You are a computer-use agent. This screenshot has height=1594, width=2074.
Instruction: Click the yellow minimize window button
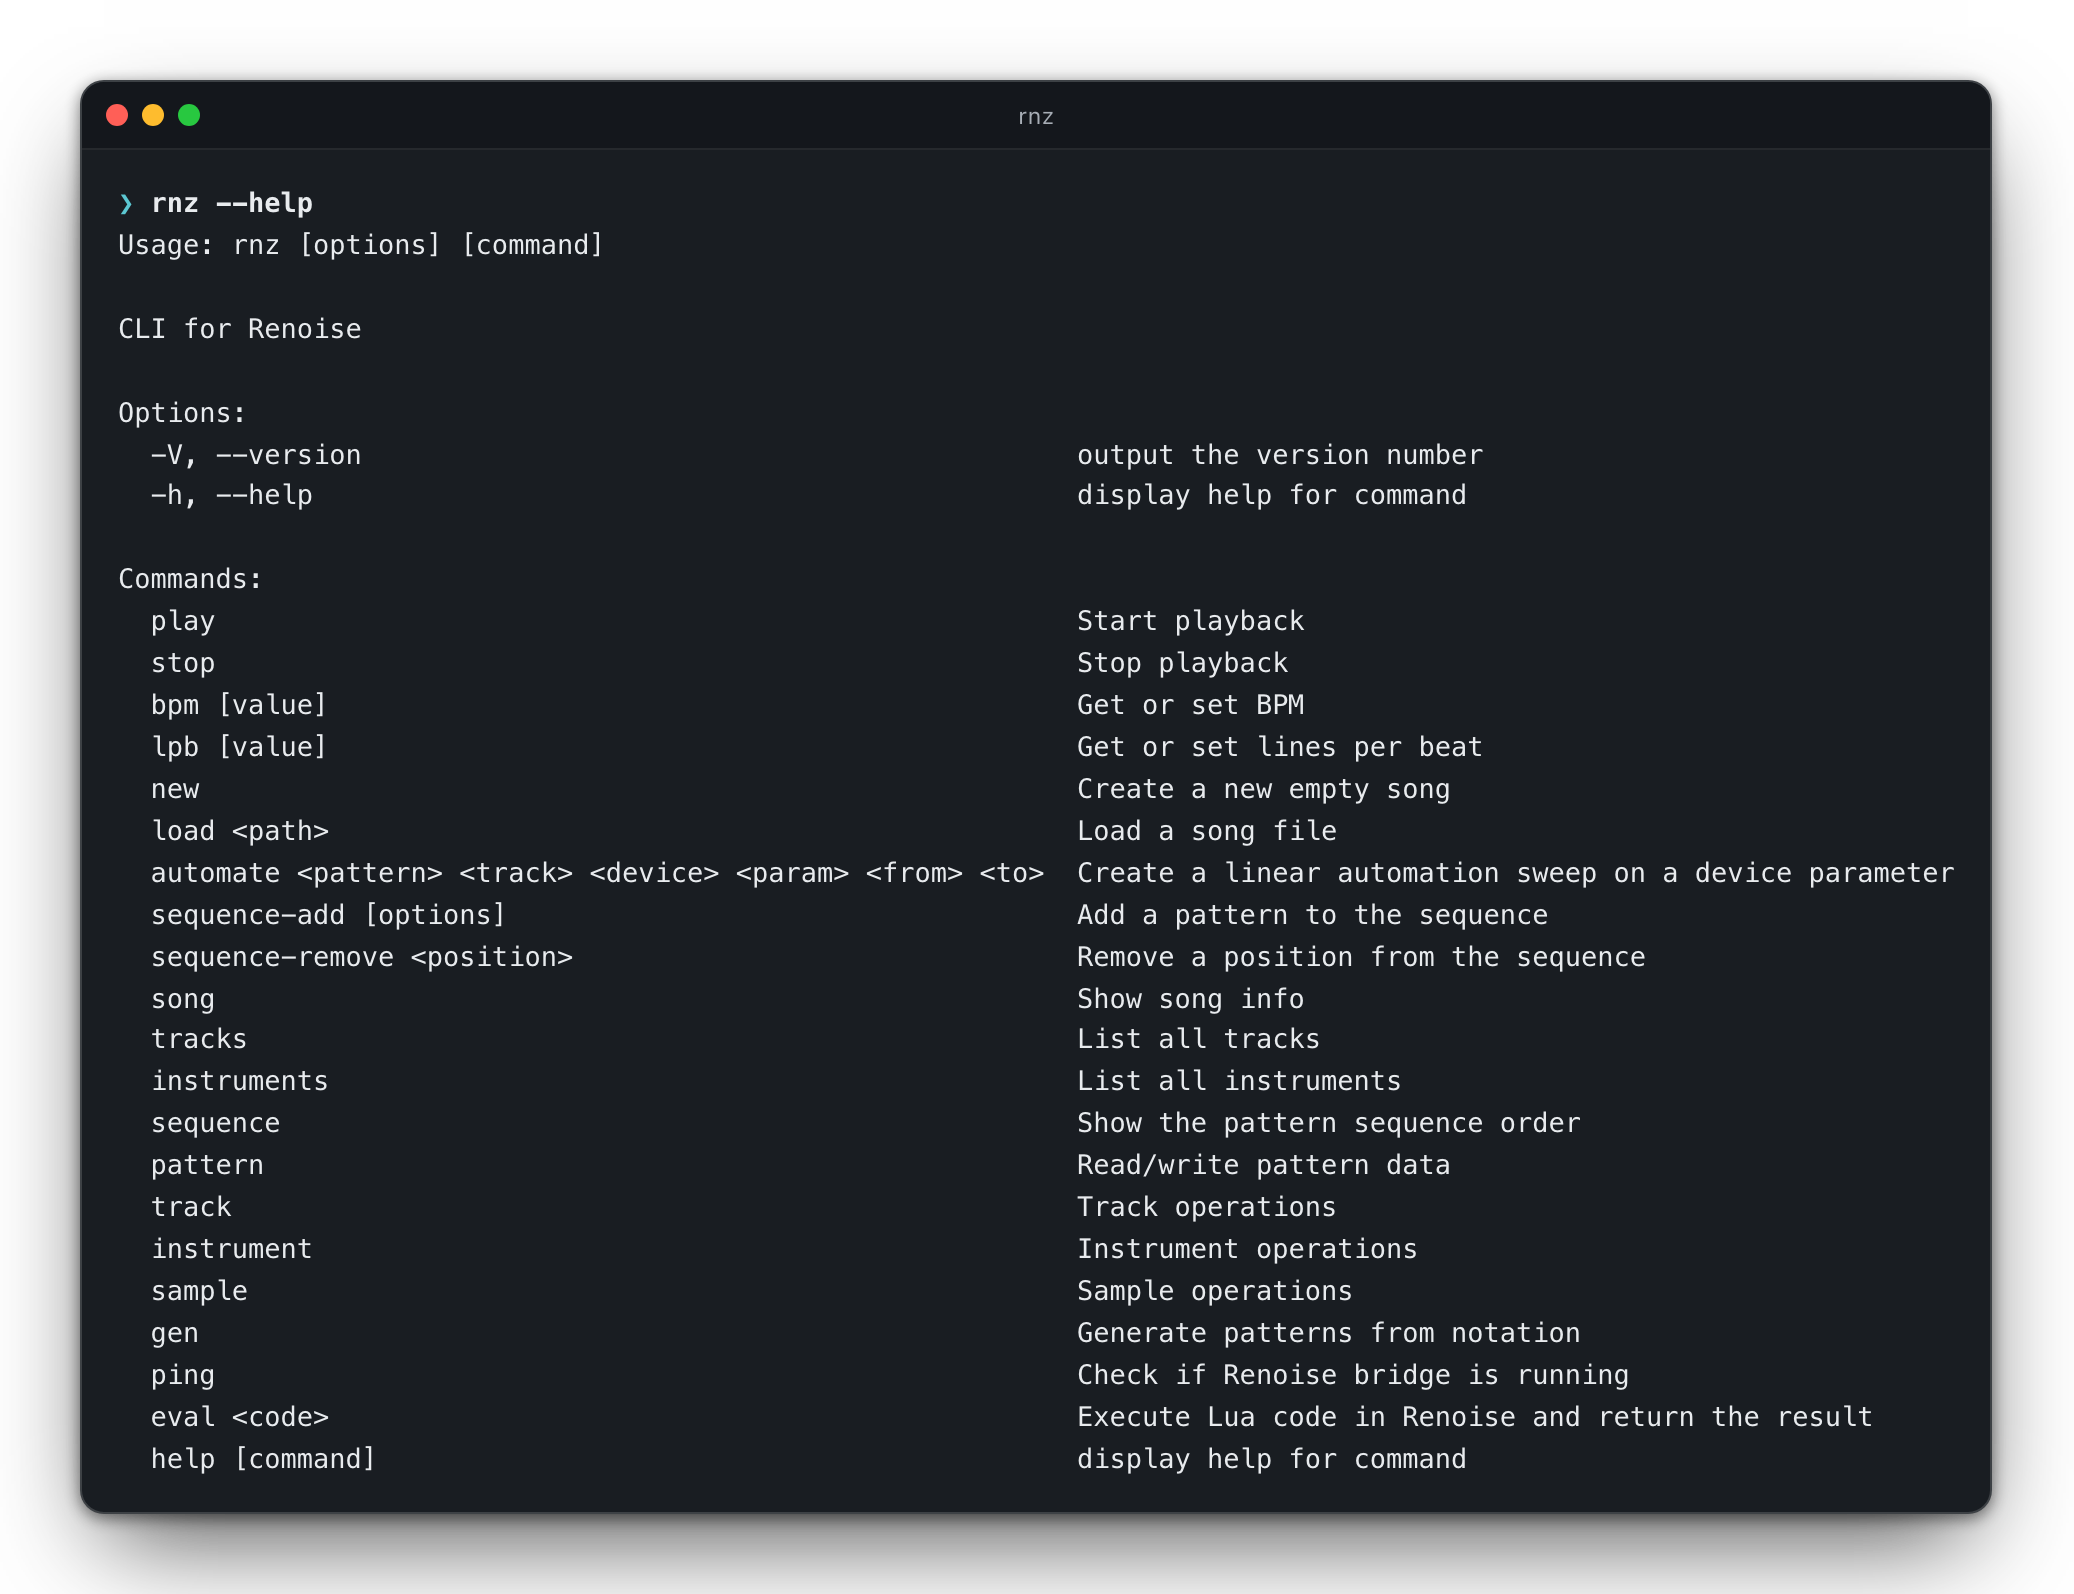pos(153,115)
